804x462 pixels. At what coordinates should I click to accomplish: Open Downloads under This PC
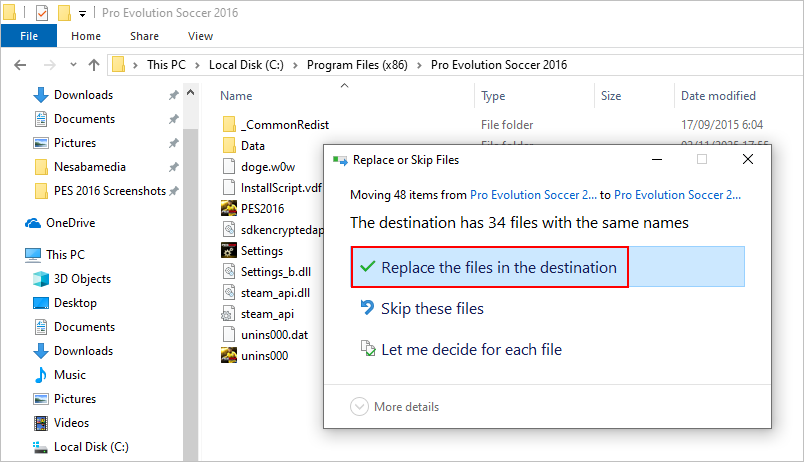[x=83, y=351]
